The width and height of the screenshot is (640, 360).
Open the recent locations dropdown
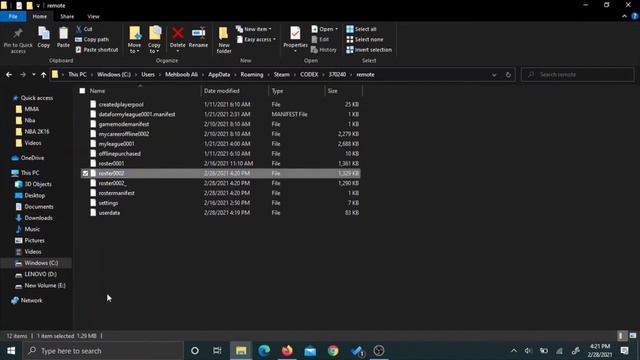pos(33,75)
